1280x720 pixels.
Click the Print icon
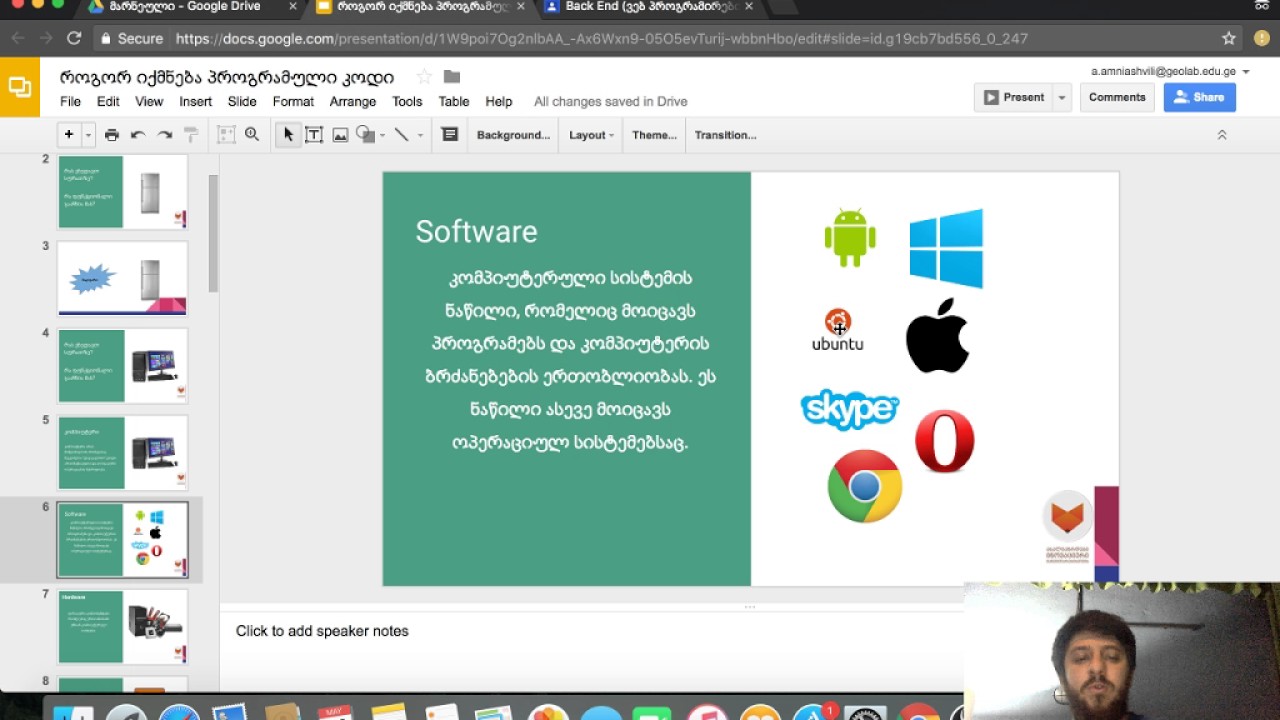[x=112, y=135]
